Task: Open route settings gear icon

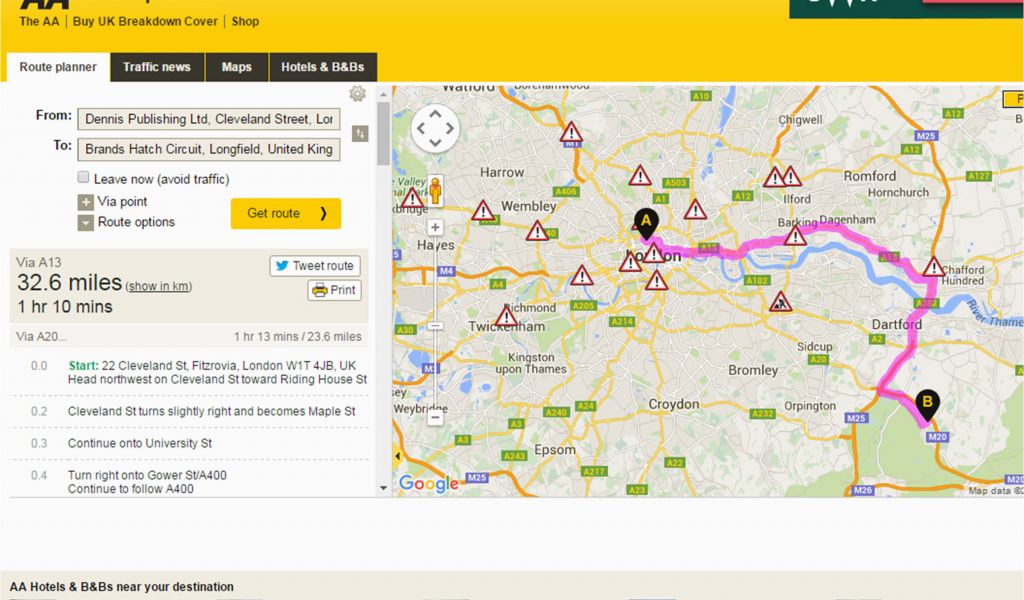Action: (357, 93)
